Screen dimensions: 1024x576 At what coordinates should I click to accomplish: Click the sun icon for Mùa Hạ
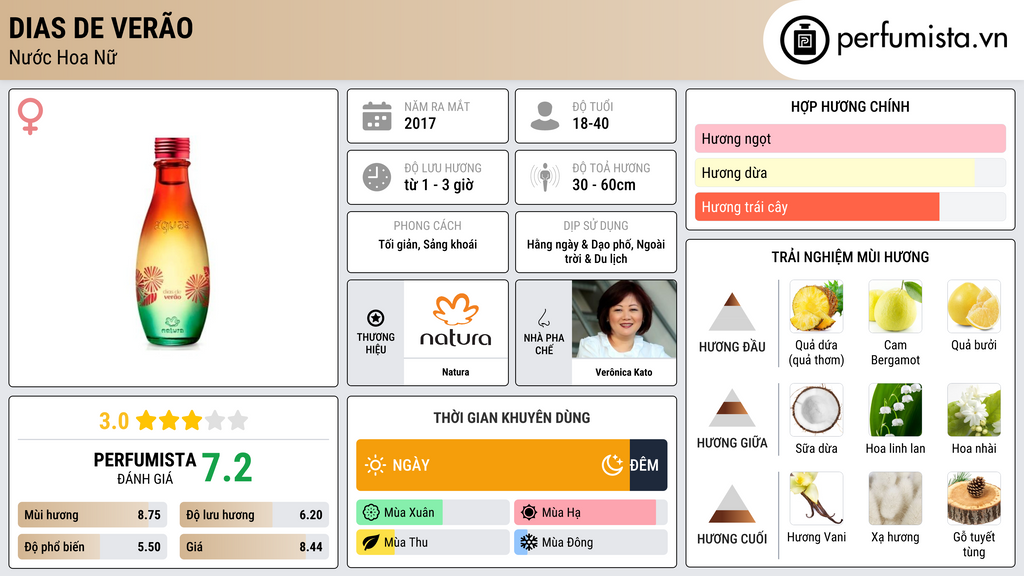pyautogui.click(x=529, y=513)
